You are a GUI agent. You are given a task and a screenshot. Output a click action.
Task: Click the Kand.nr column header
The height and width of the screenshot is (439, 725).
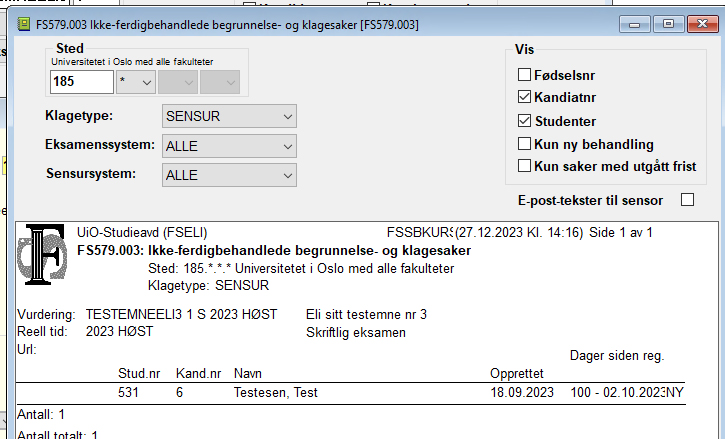coord(198,373)
